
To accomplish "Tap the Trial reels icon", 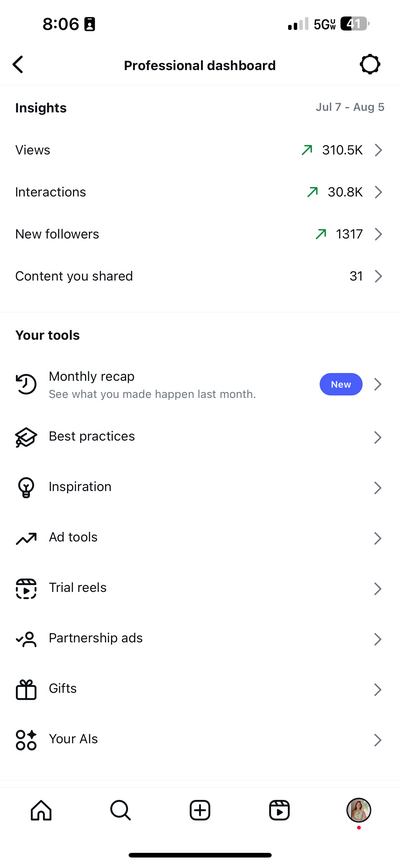I will click(x=26, y=589).
